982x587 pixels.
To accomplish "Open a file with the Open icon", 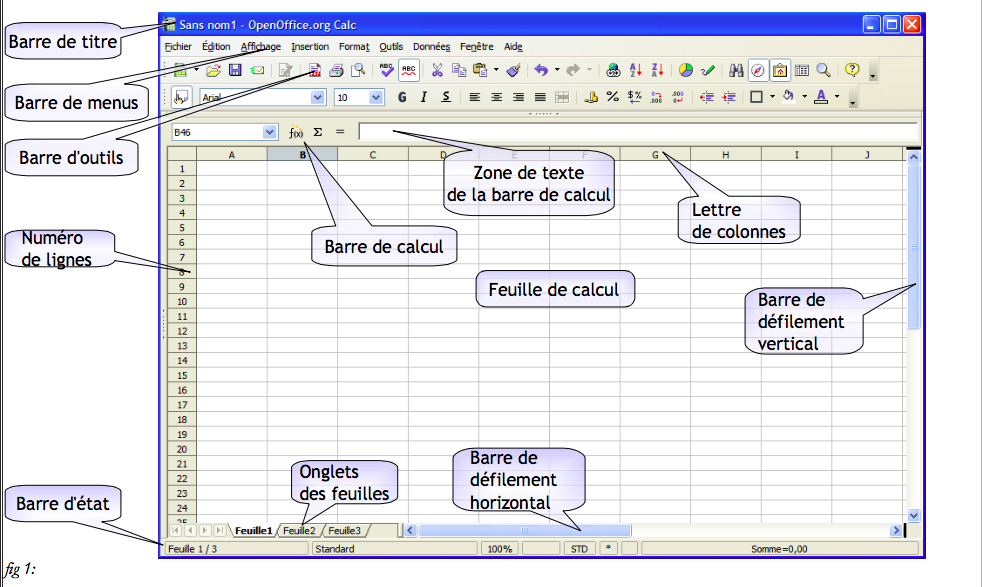I will coord(213,70).
